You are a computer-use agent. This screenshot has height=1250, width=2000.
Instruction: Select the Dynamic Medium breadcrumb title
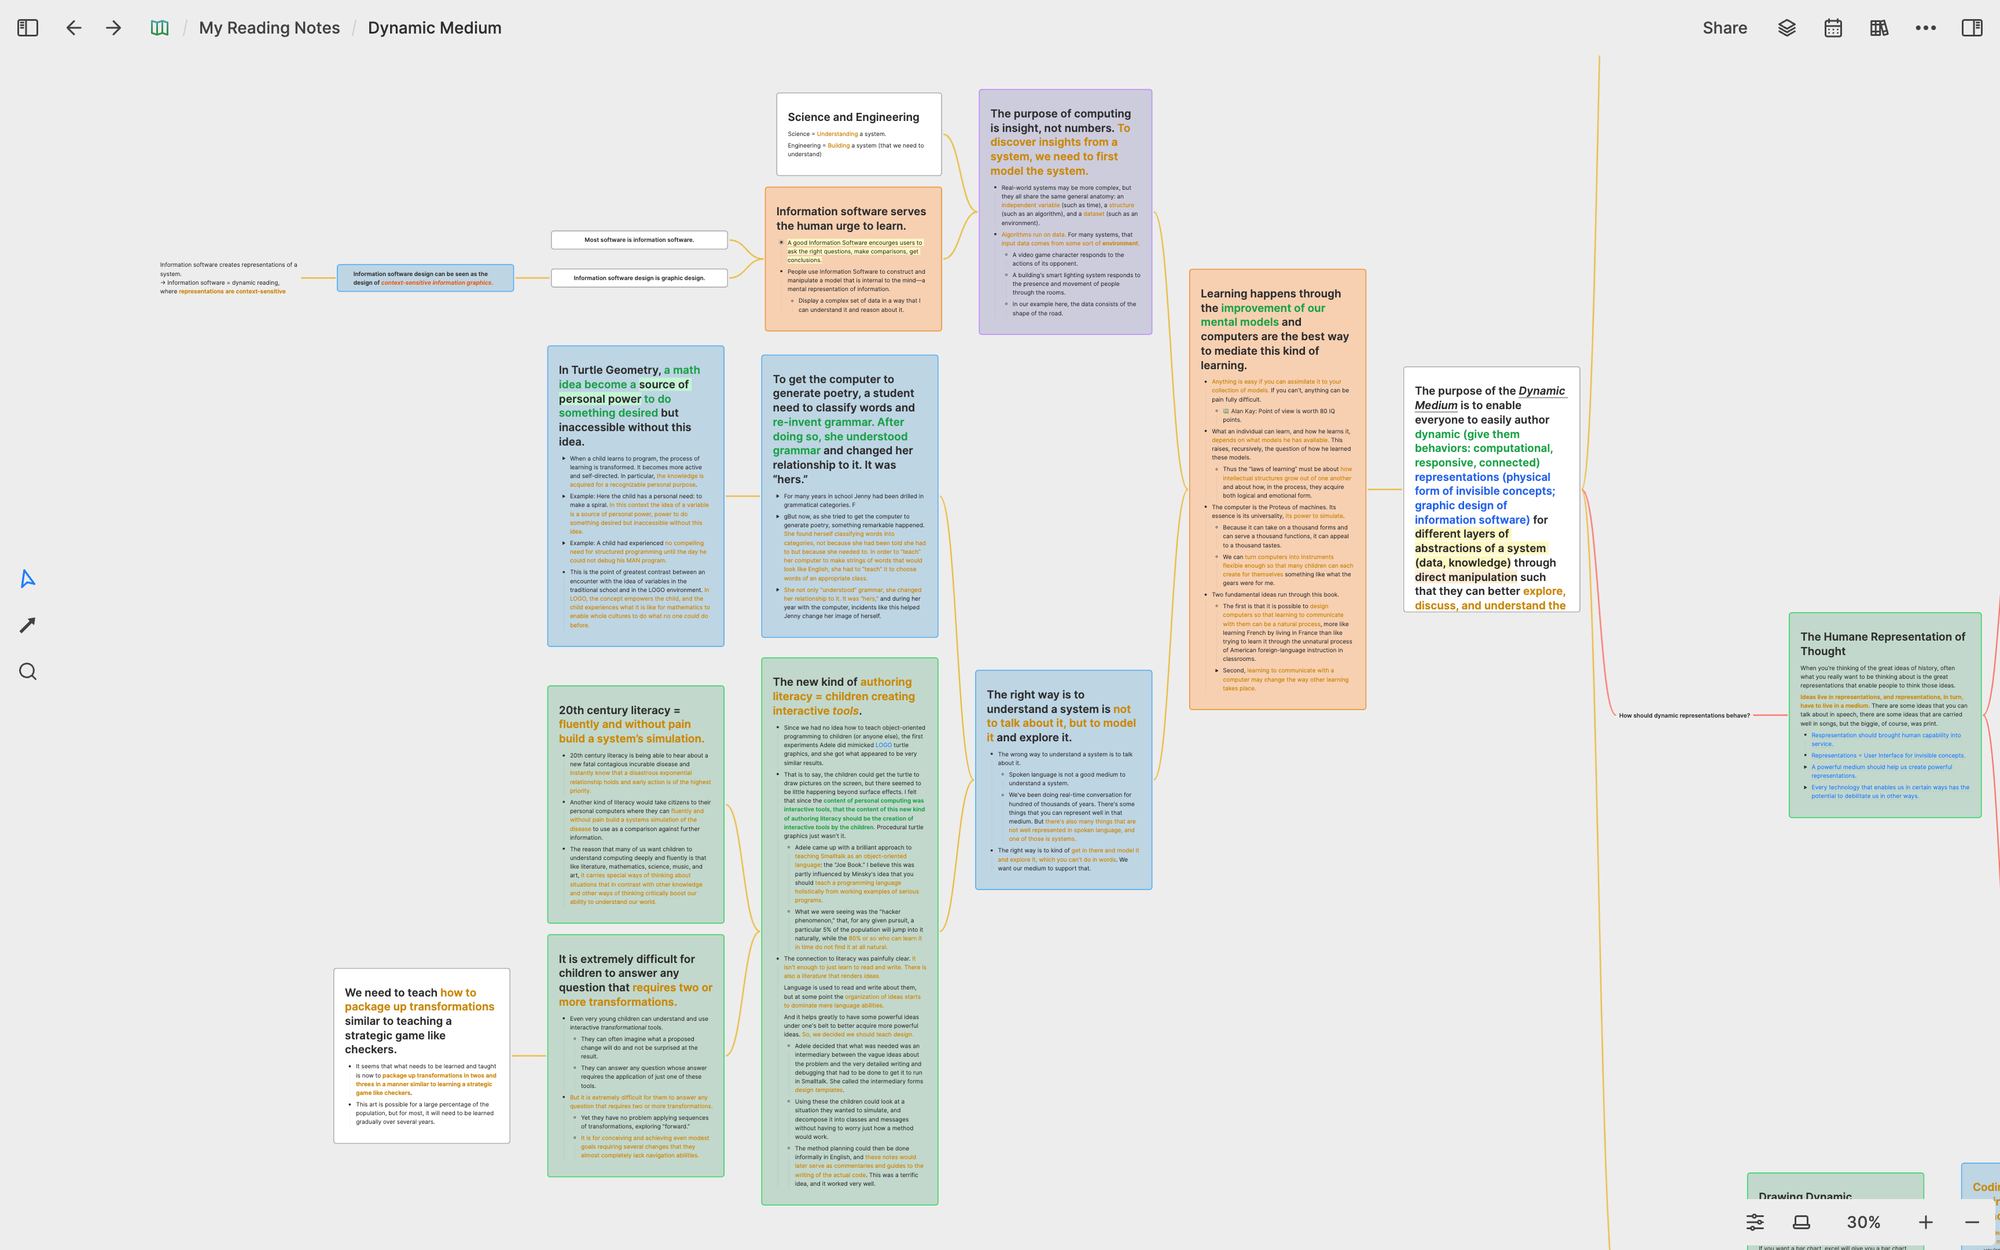434,28
